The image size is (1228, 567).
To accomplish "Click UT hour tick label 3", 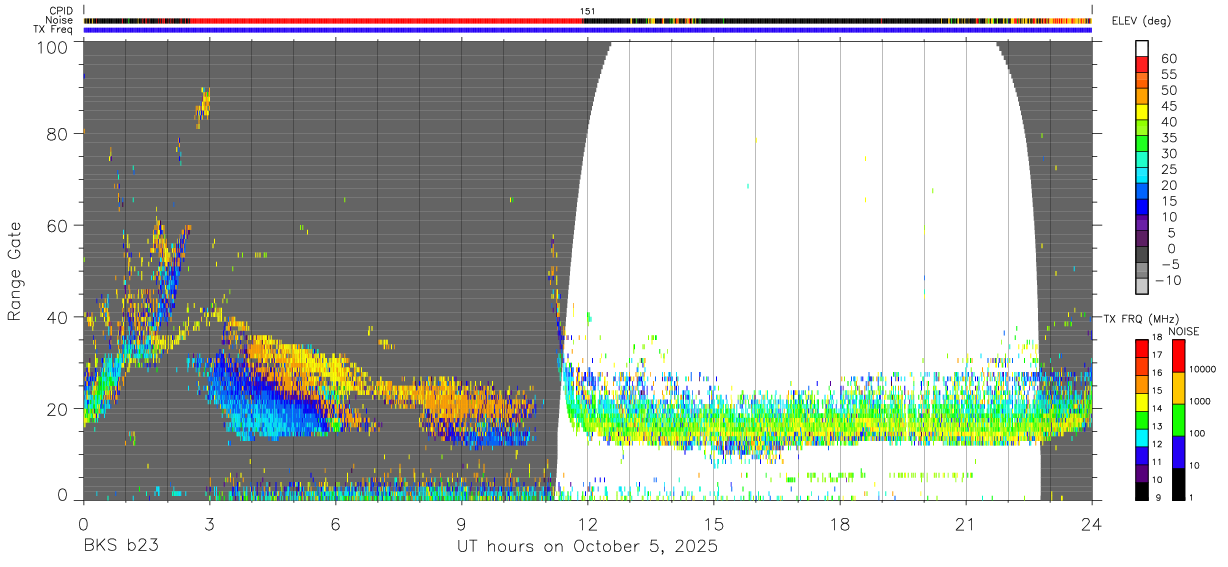I will tap(209, 522).
